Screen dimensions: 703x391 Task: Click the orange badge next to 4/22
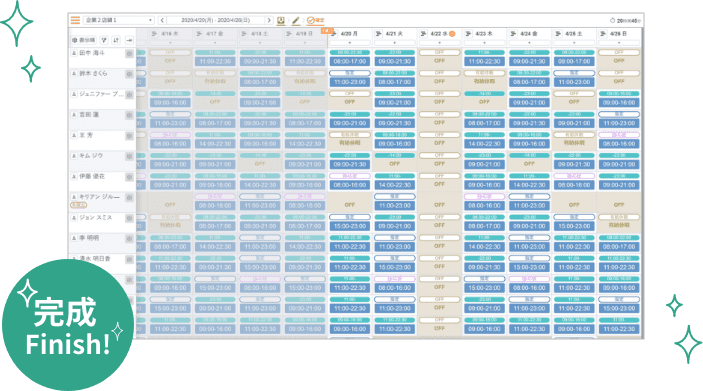pyautogui.click(x=452, y=34)
